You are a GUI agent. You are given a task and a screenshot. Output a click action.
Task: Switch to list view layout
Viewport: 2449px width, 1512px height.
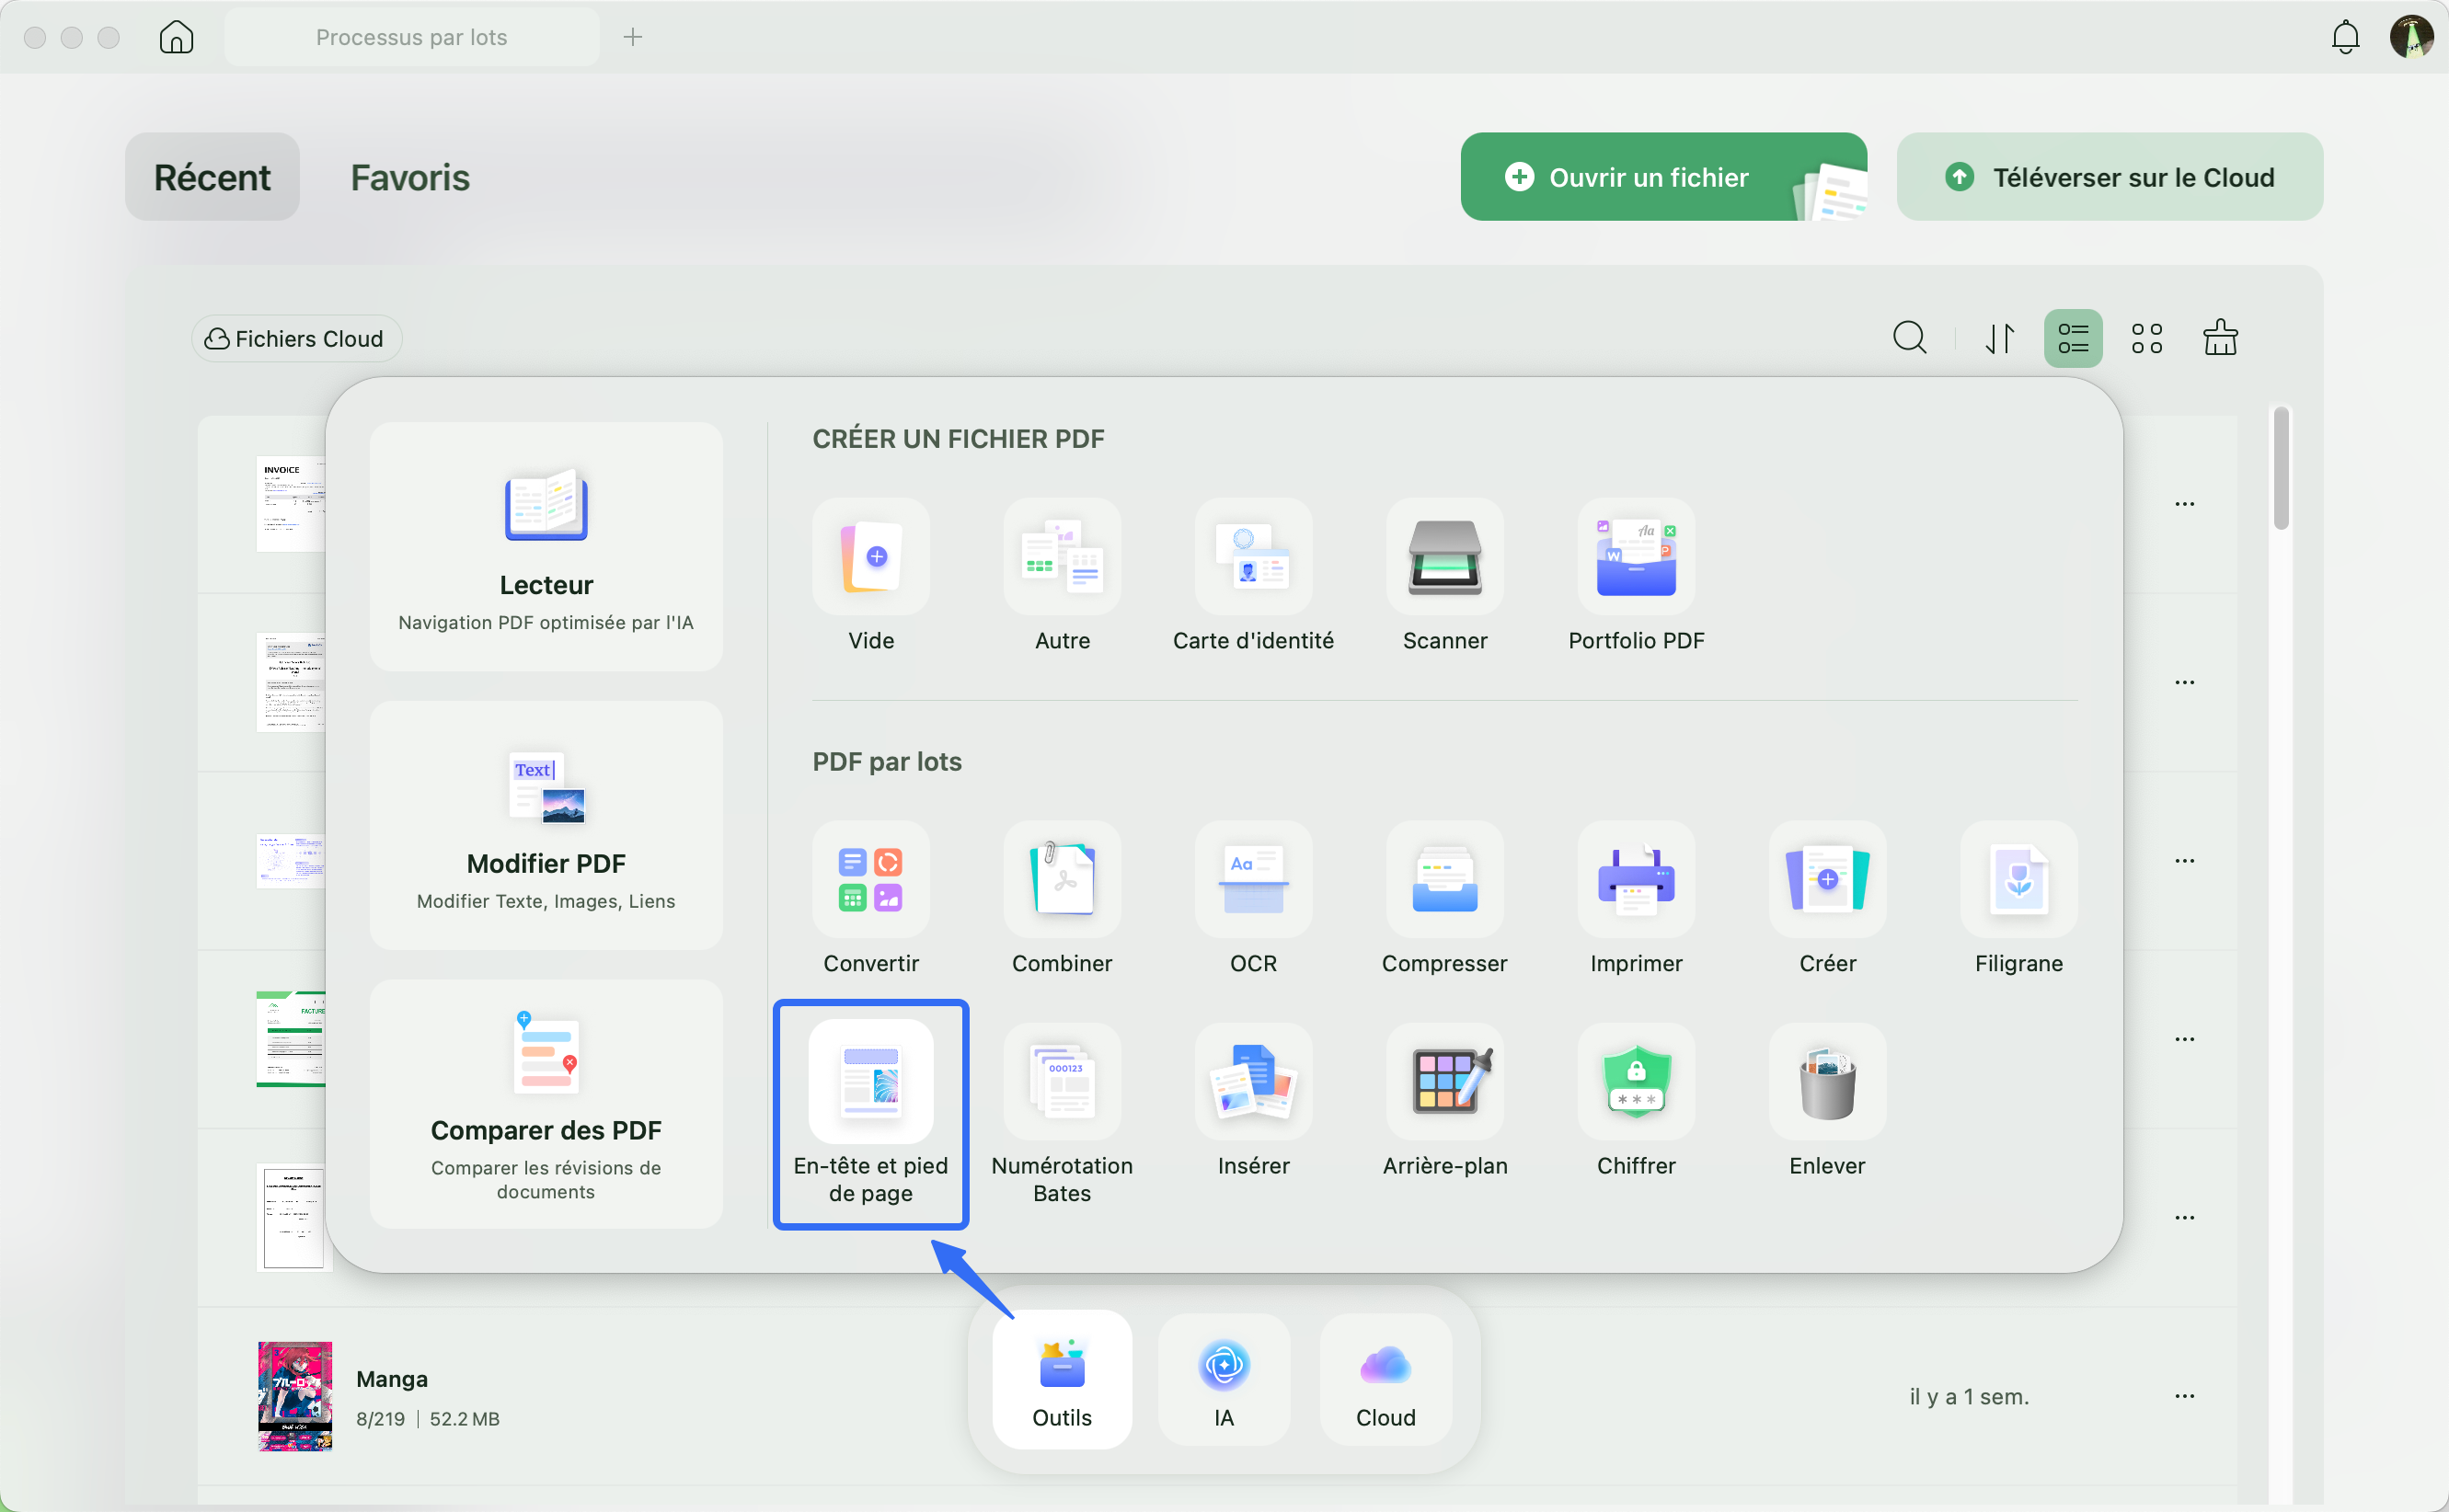click(2073, 338)
